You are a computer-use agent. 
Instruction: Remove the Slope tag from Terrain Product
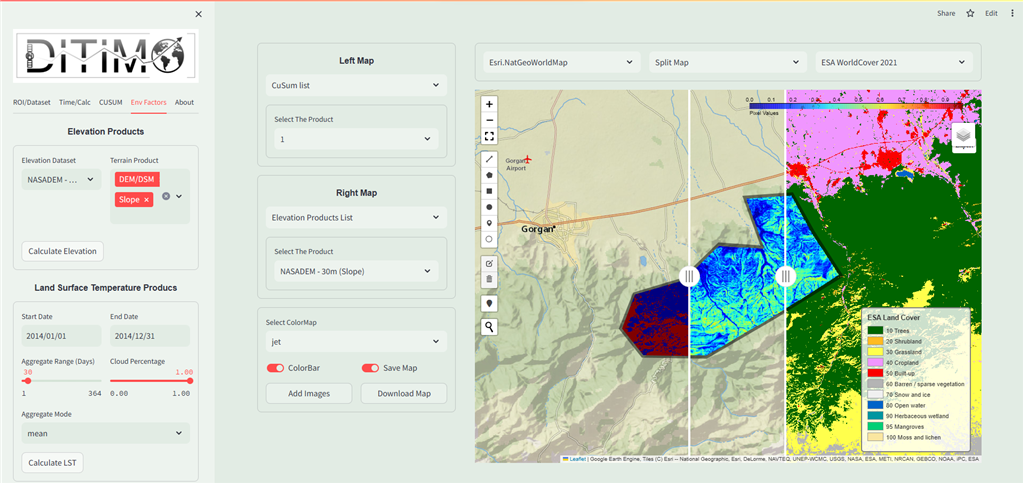146,200
